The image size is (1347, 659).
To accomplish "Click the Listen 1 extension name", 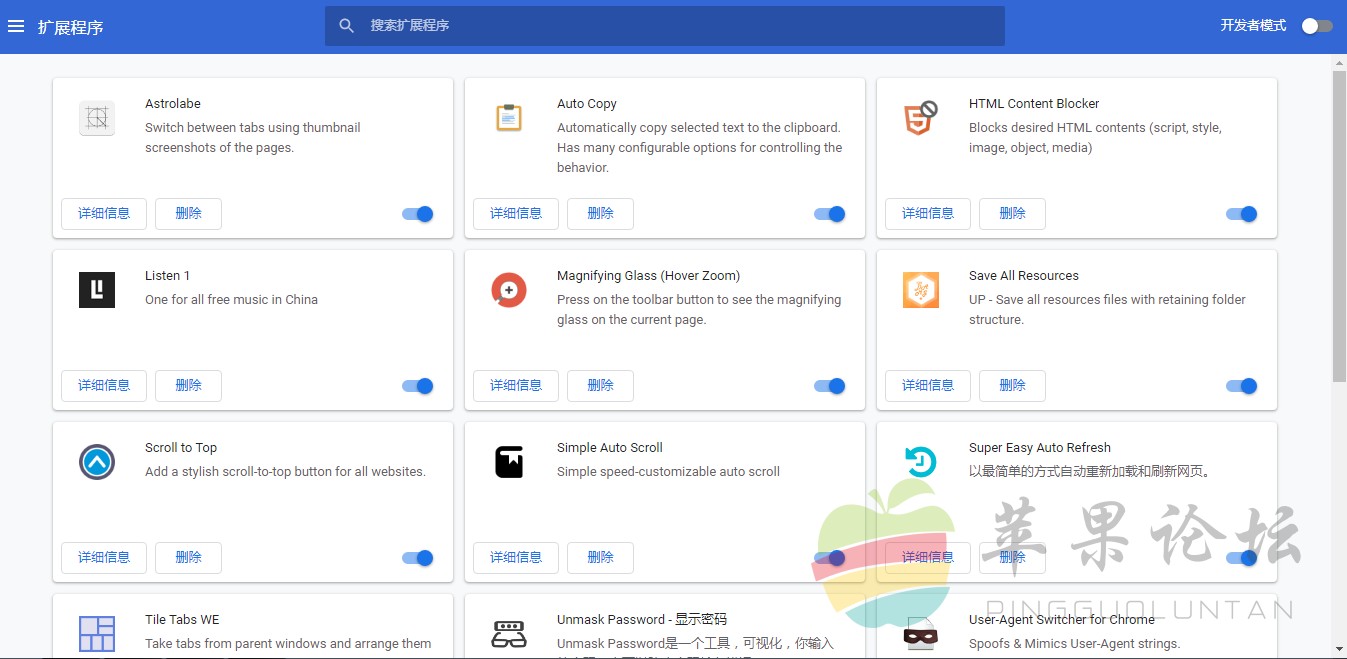I will click(167, 276).
